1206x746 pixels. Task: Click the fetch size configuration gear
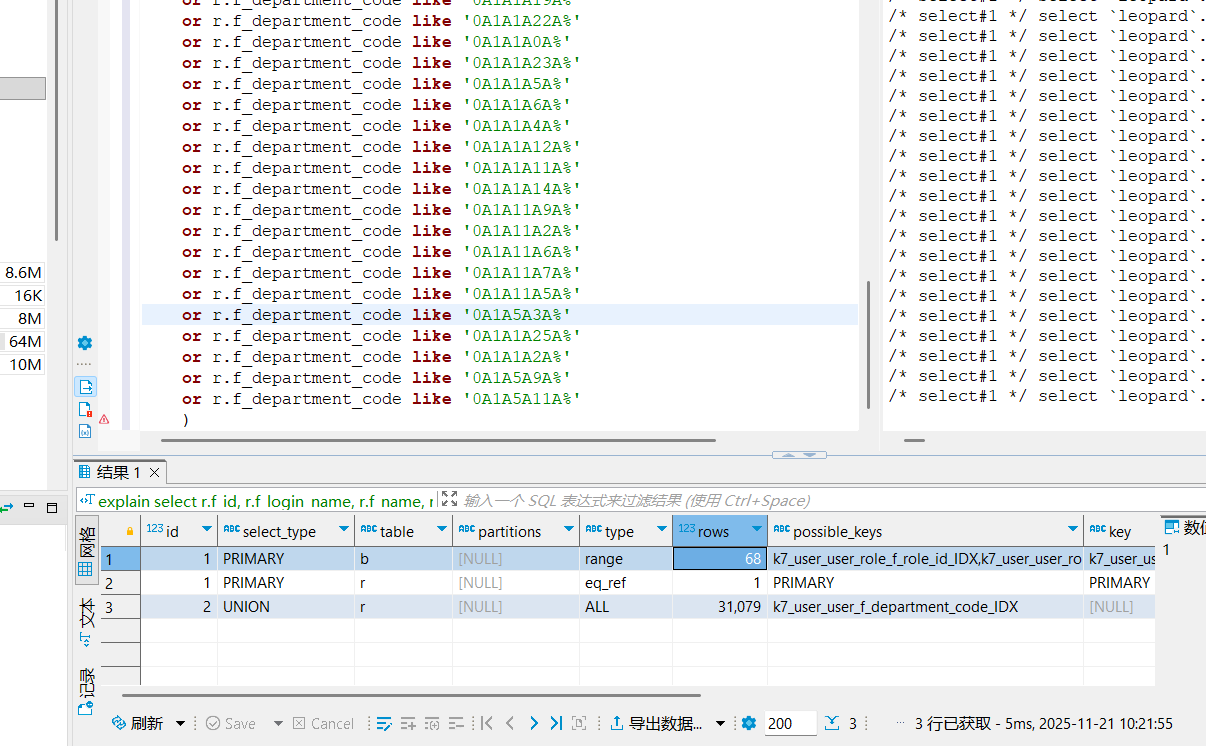tap(748, 723)
